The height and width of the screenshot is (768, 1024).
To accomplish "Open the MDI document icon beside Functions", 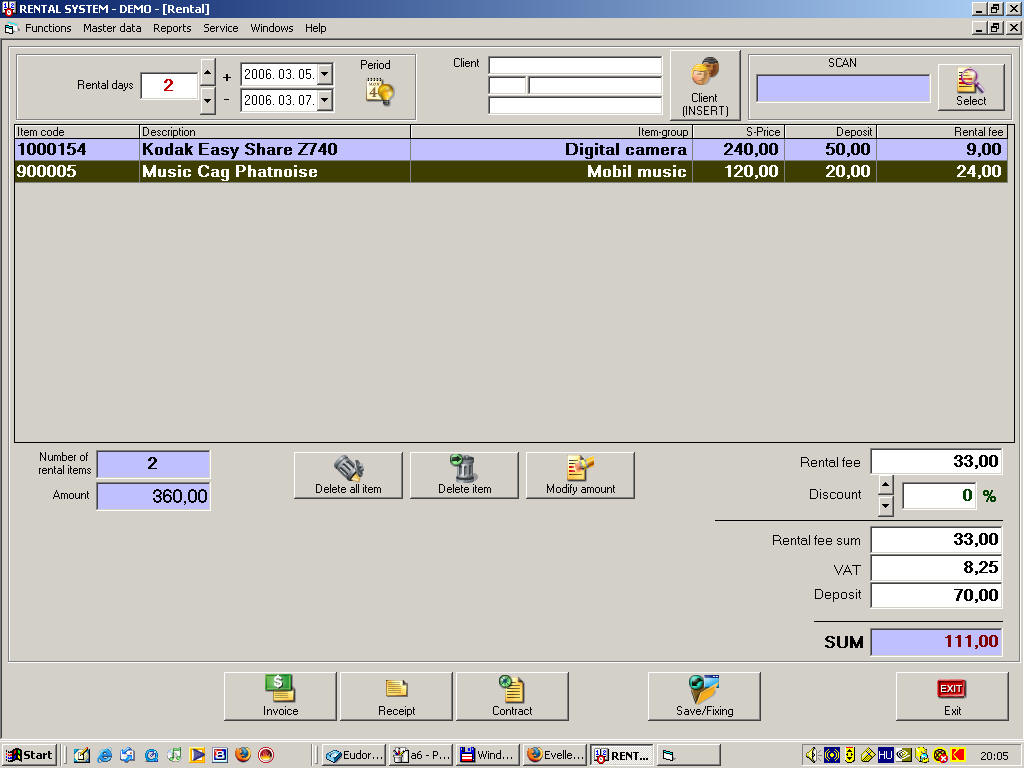I will point(10,29).
